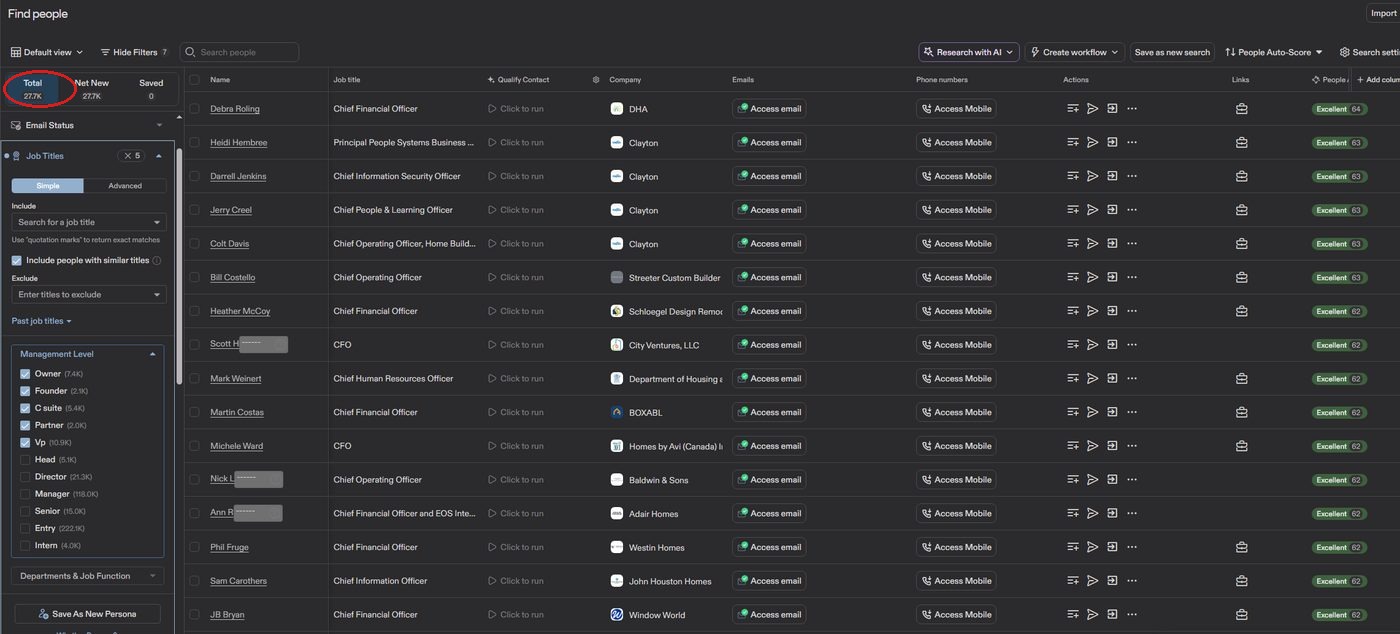Image resolution: width=1400 pixels, height=634 pixels.
Task: Check the Head management level
Action: tap(25, 460)
